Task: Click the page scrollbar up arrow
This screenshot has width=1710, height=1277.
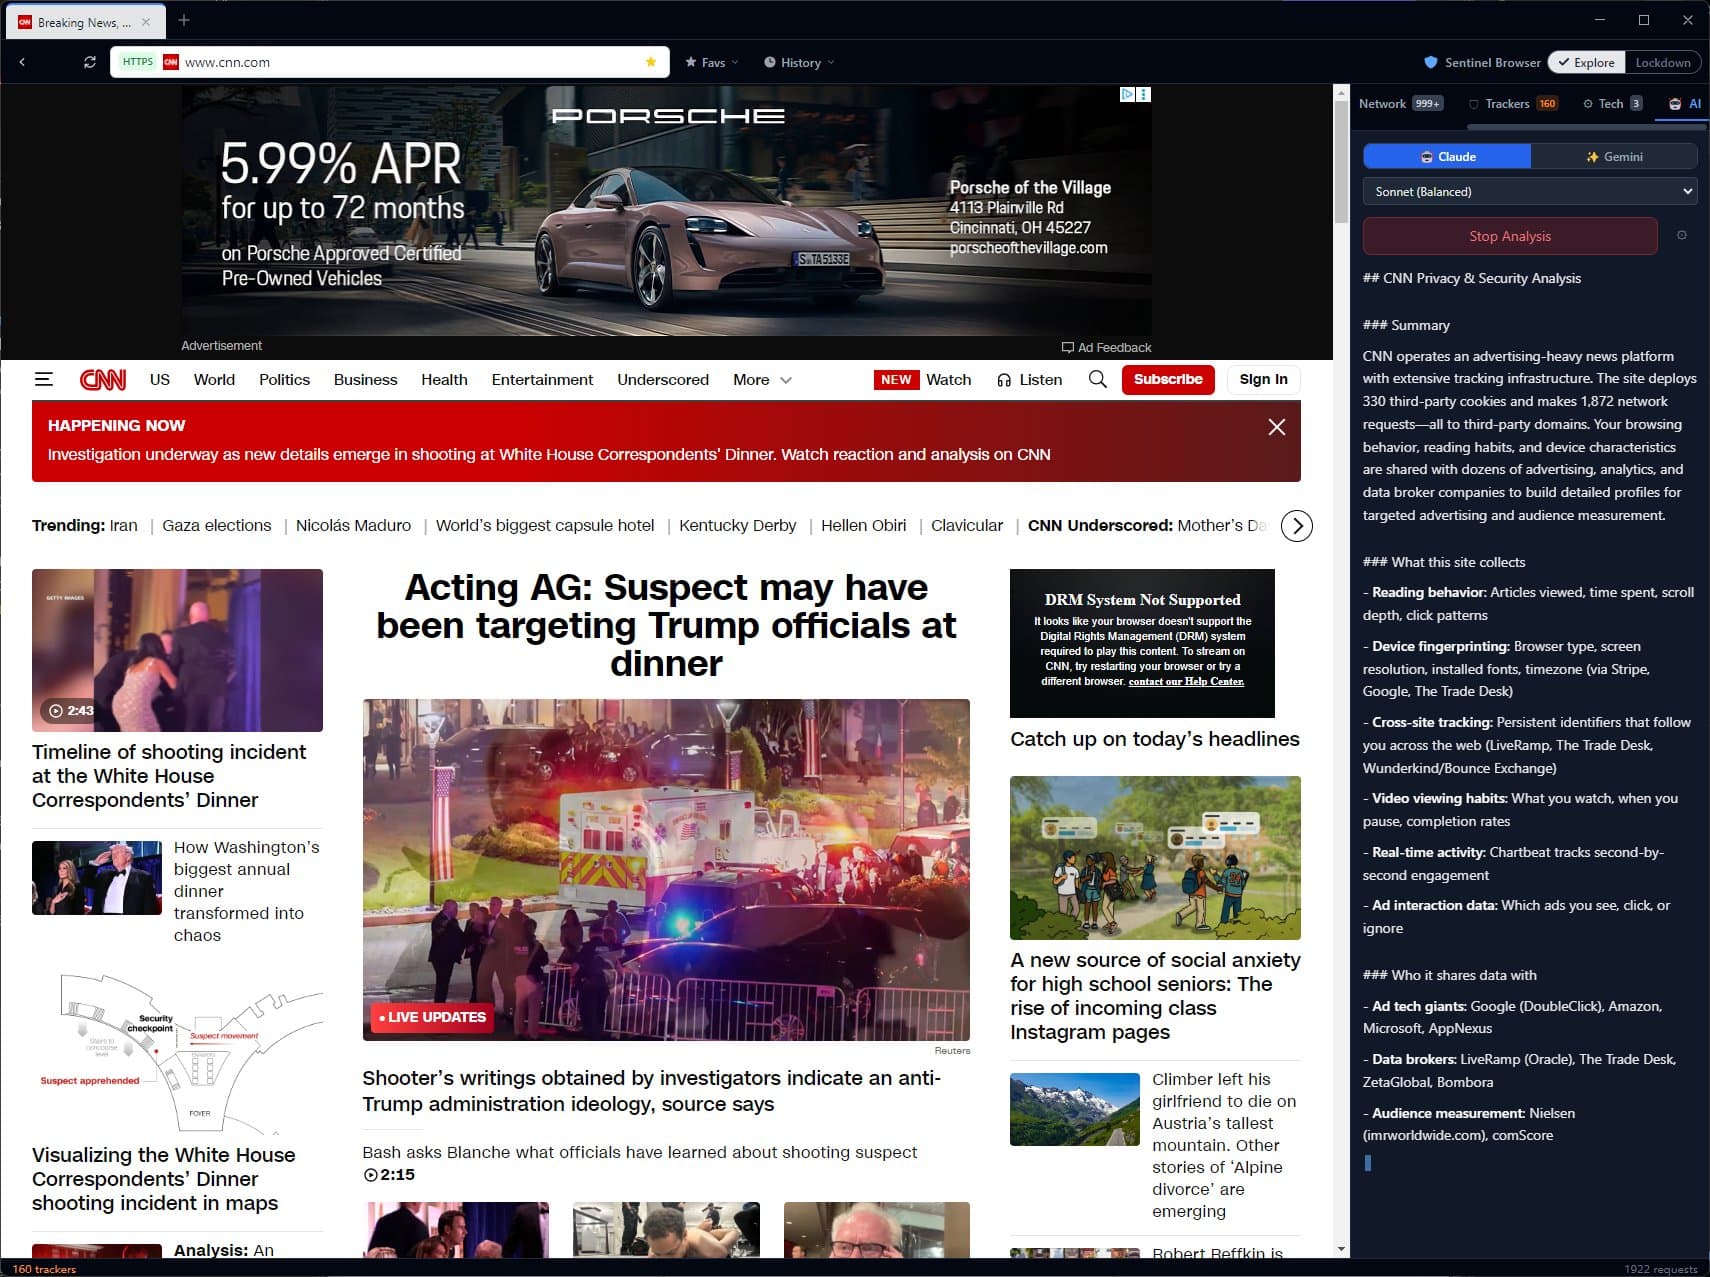Action: pyautogui.click(x=1341, y=93)
